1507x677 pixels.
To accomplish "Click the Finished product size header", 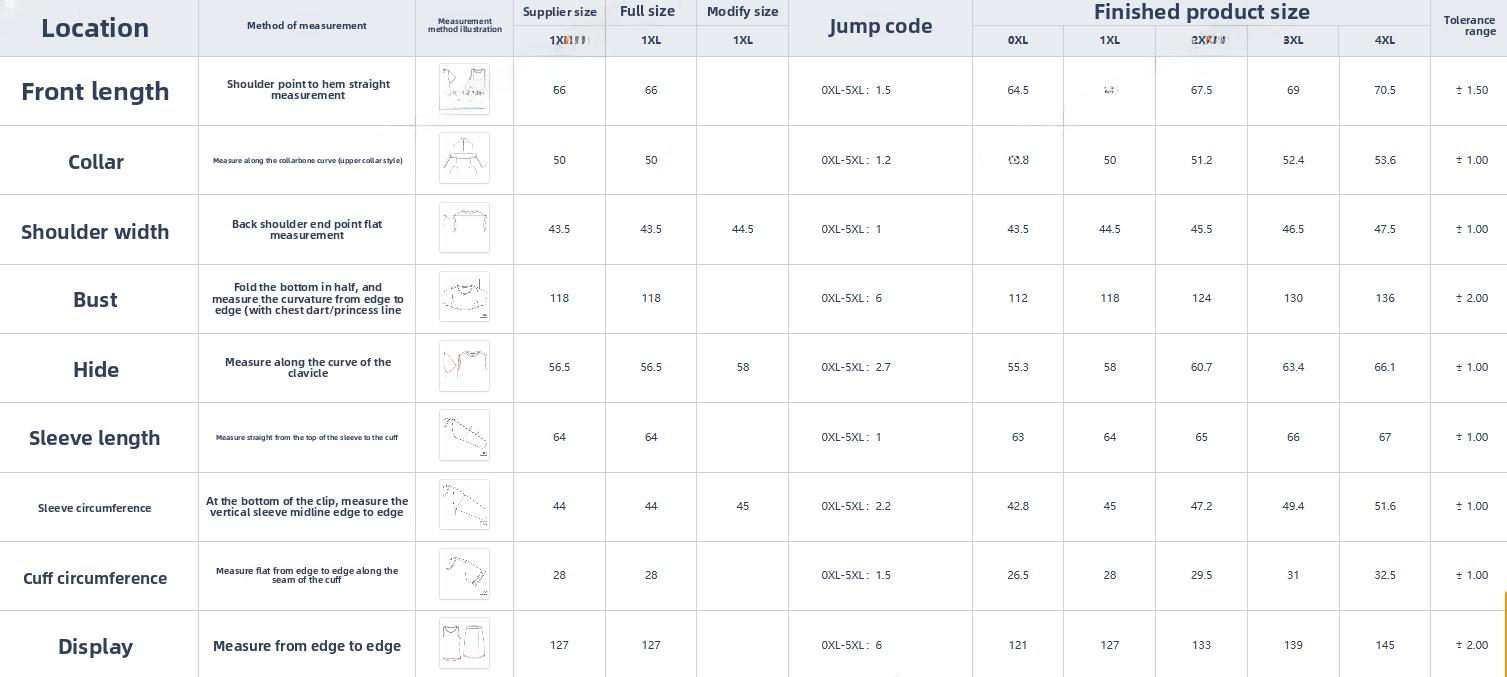I will click(1201, 12).
